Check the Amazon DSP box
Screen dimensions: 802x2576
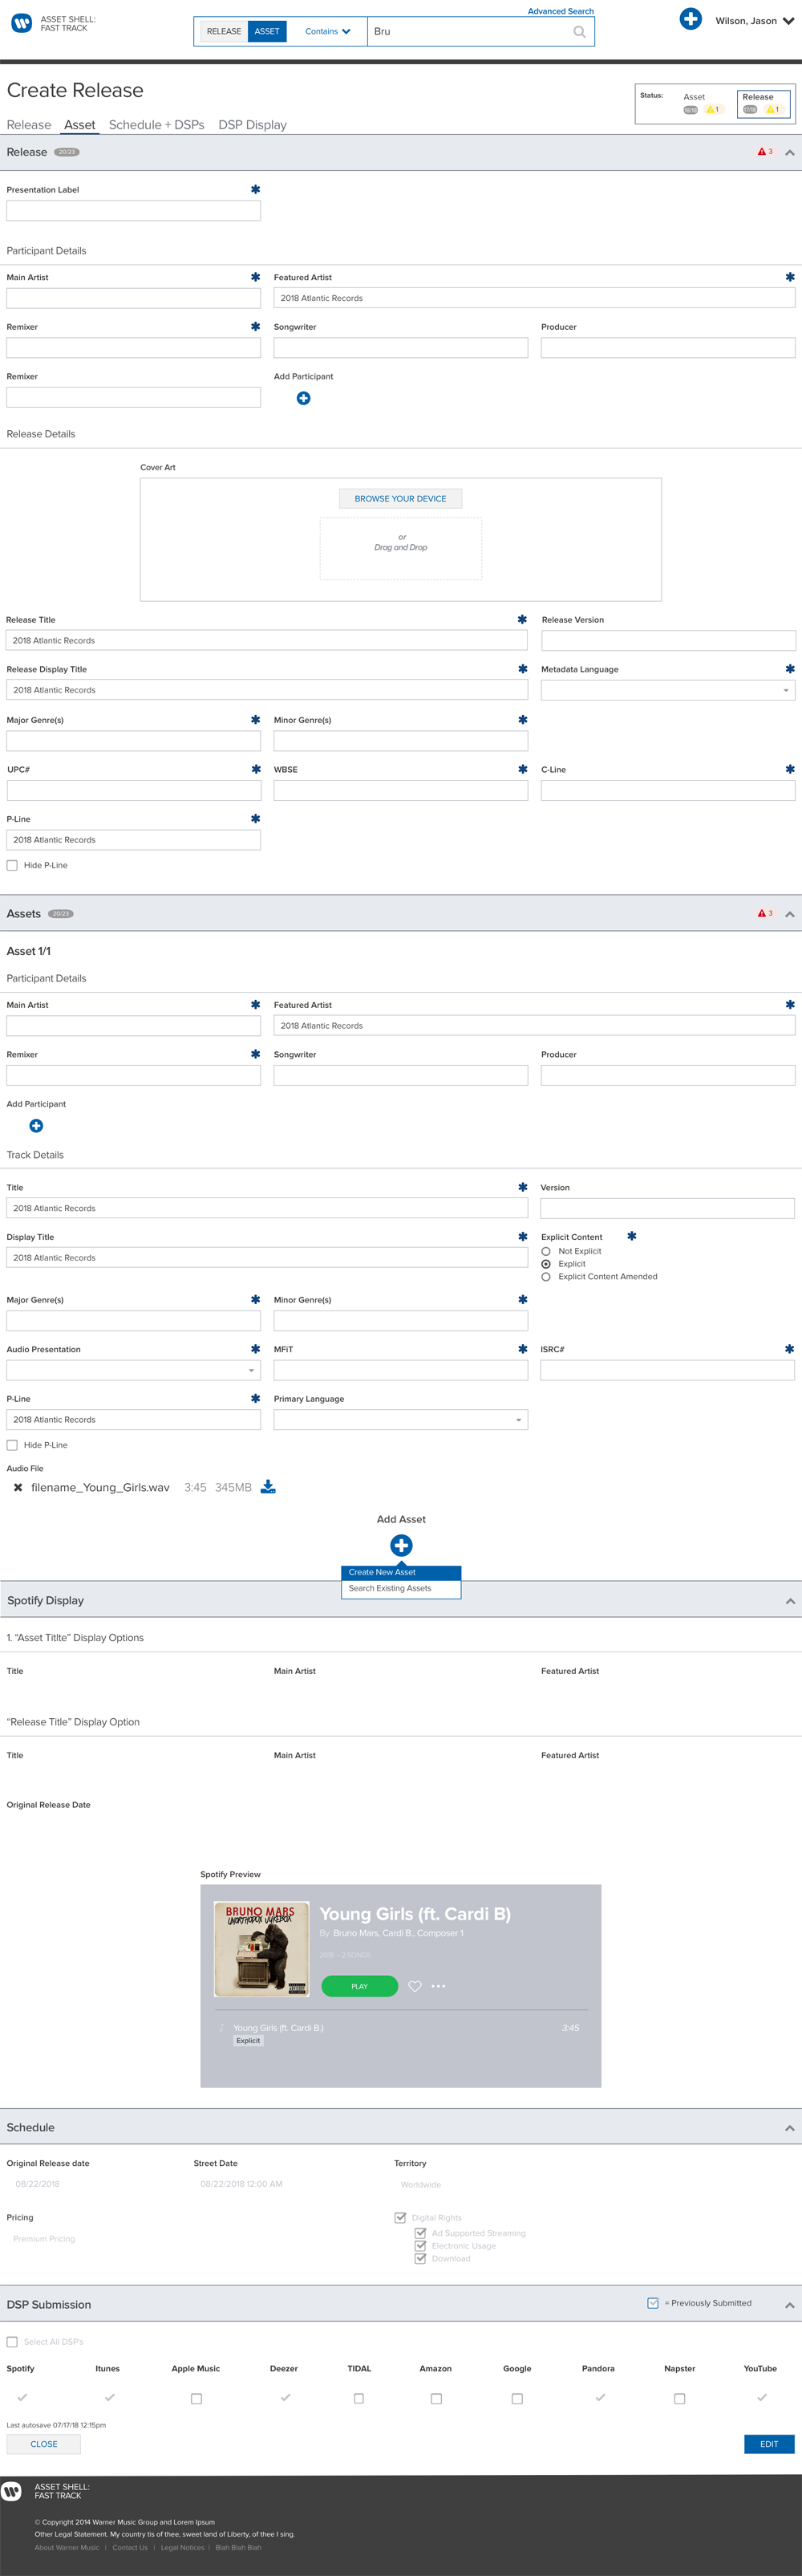pyautogui.click(x=436, y=2398)
